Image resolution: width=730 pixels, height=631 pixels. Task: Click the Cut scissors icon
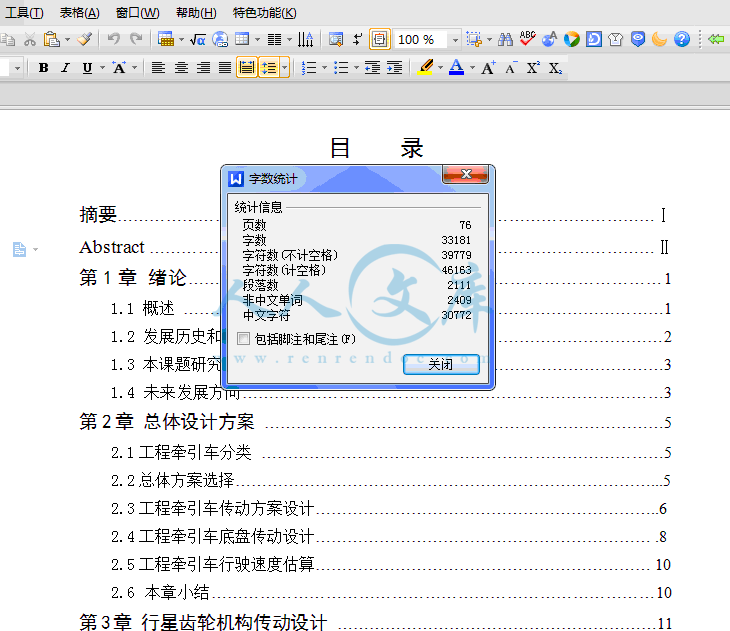[x=30, y=40]
